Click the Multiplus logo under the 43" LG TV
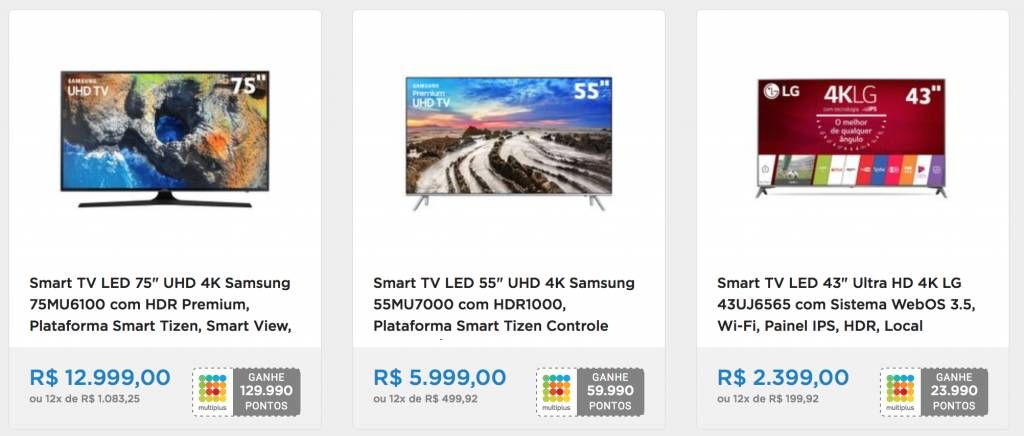The height and width of the screenshot is (436, 1024). 900,392
